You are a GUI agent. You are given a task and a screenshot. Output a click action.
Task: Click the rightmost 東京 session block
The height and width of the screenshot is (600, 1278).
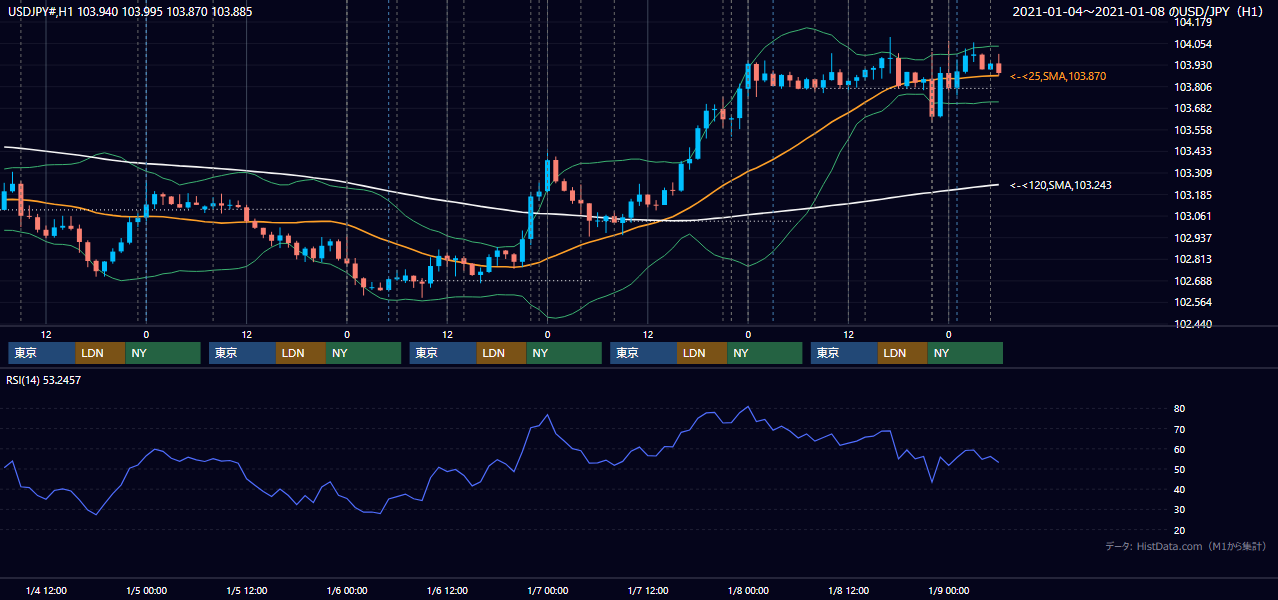coord(844,353)
